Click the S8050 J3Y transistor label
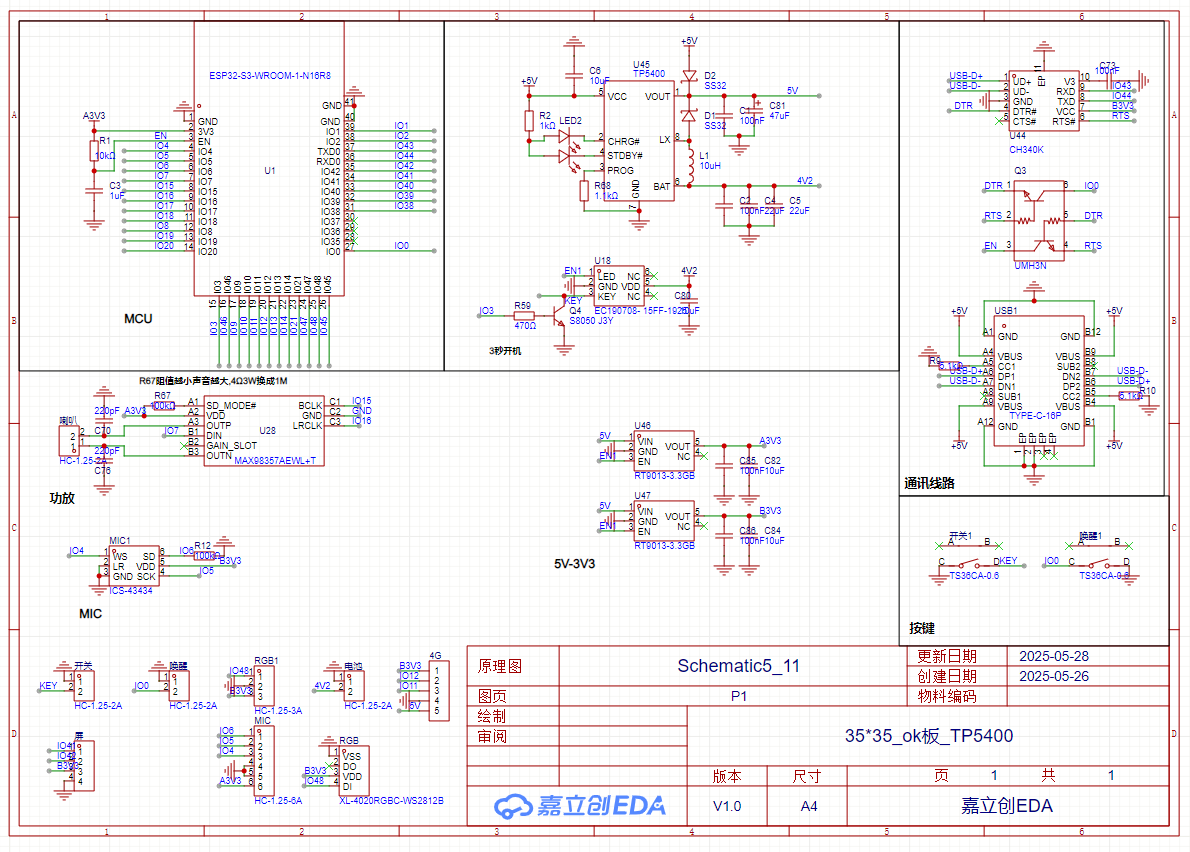The width and height of the screenshot is (1190, 852). (590, 321)
